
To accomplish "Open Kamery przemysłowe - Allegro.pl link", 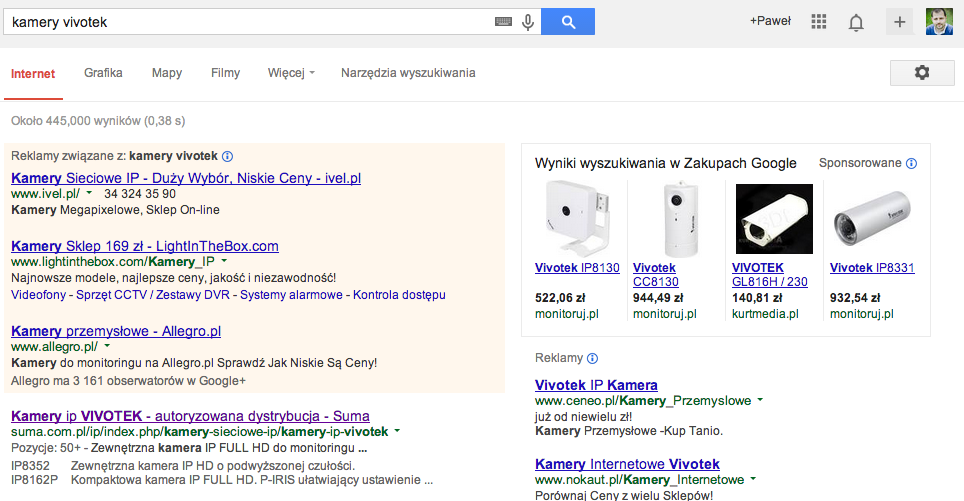I will (x=116, y=331).
